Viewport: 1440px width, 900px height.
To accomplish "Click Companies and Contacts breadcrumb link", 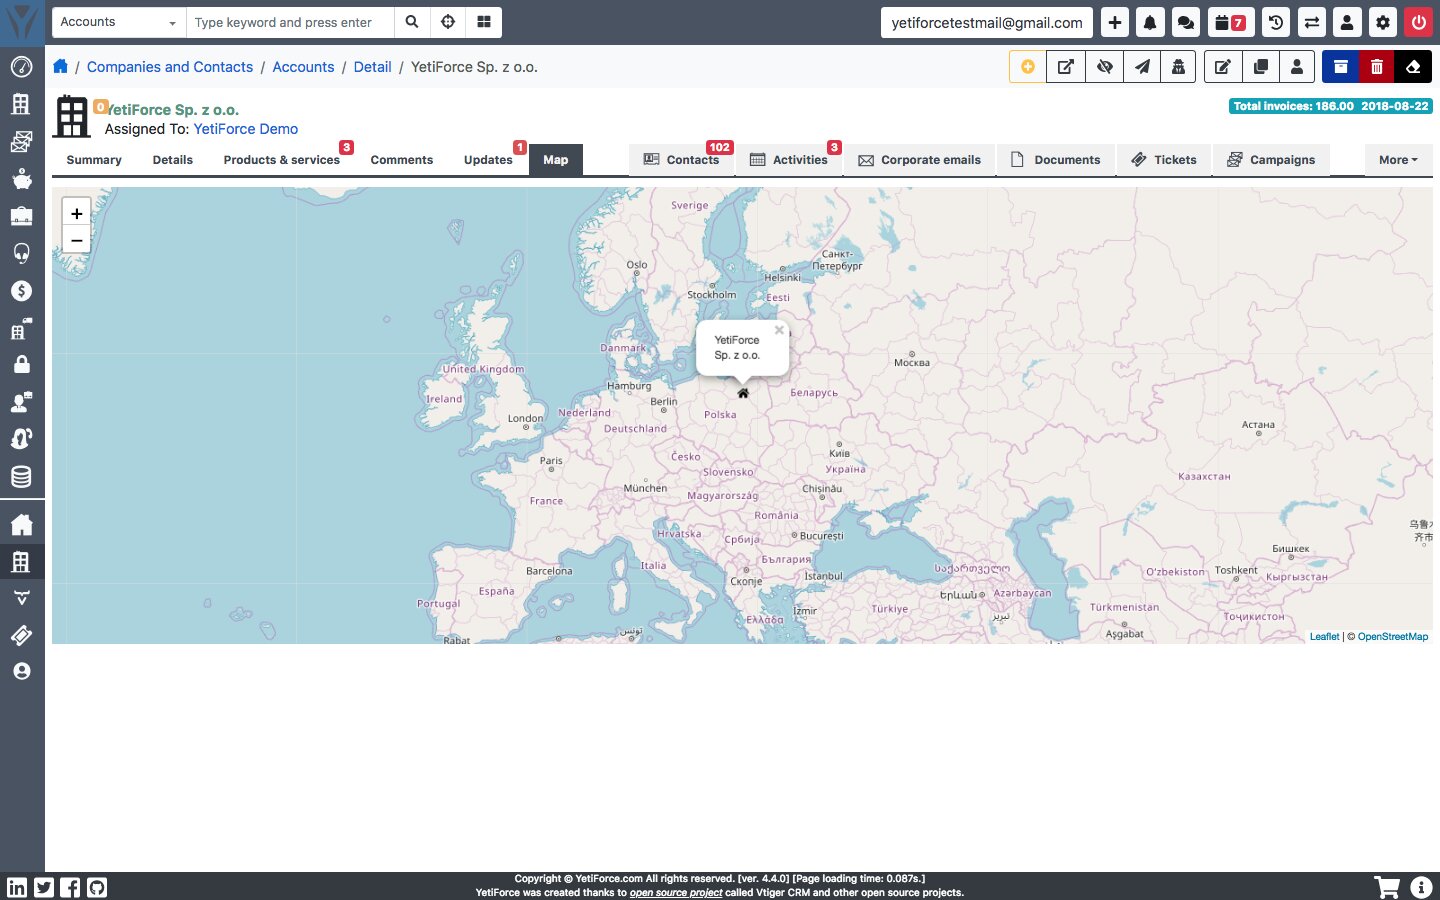I will tap(170, 67).
